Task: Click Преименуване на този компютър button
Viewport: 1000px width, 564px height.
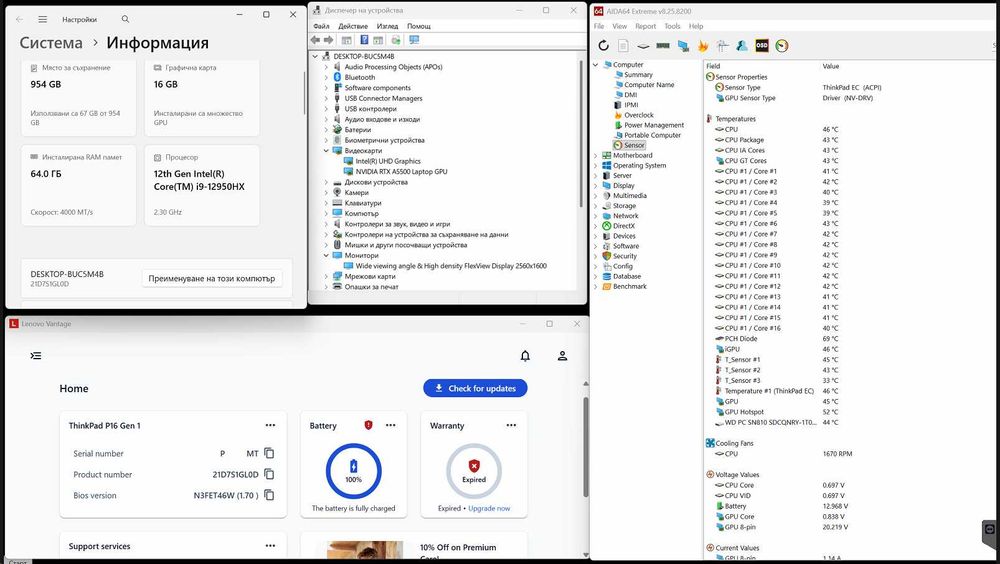Action: (212, 278)
